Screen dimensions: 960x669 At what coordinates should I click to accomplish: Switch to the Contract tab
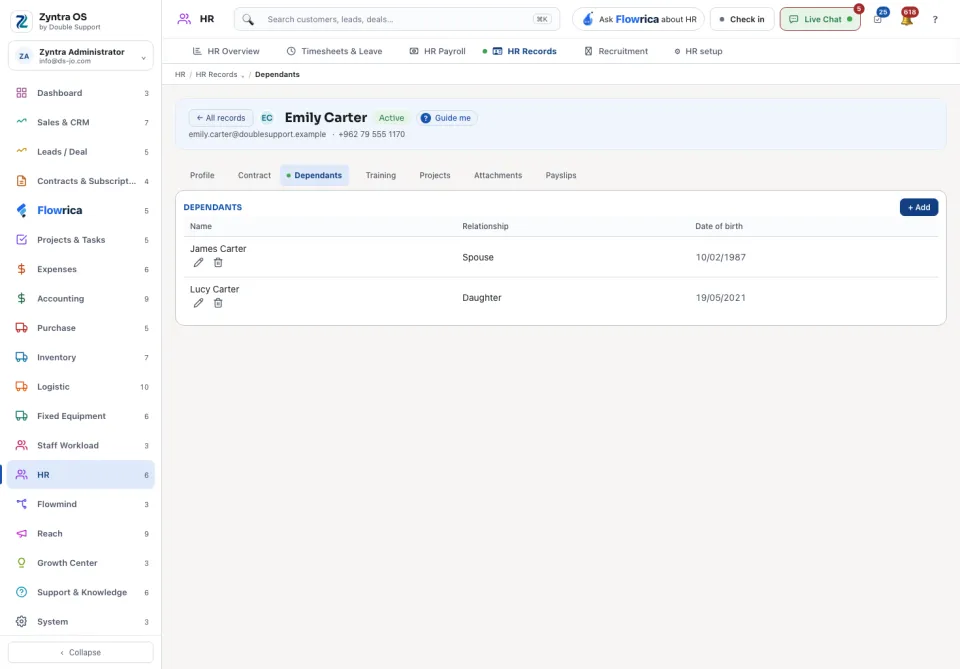click(x=254, y=175)
